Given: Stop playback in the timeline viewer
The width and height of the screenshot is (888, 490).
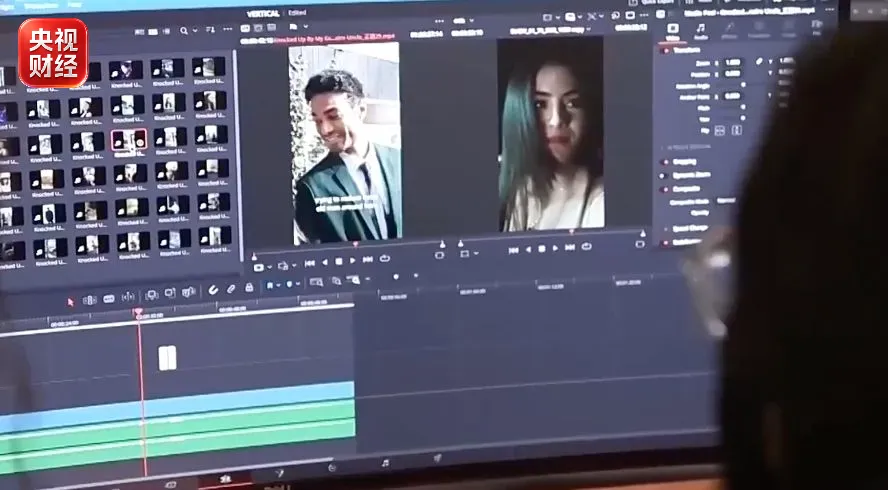Looking at the screenshot, I should 541,248.
